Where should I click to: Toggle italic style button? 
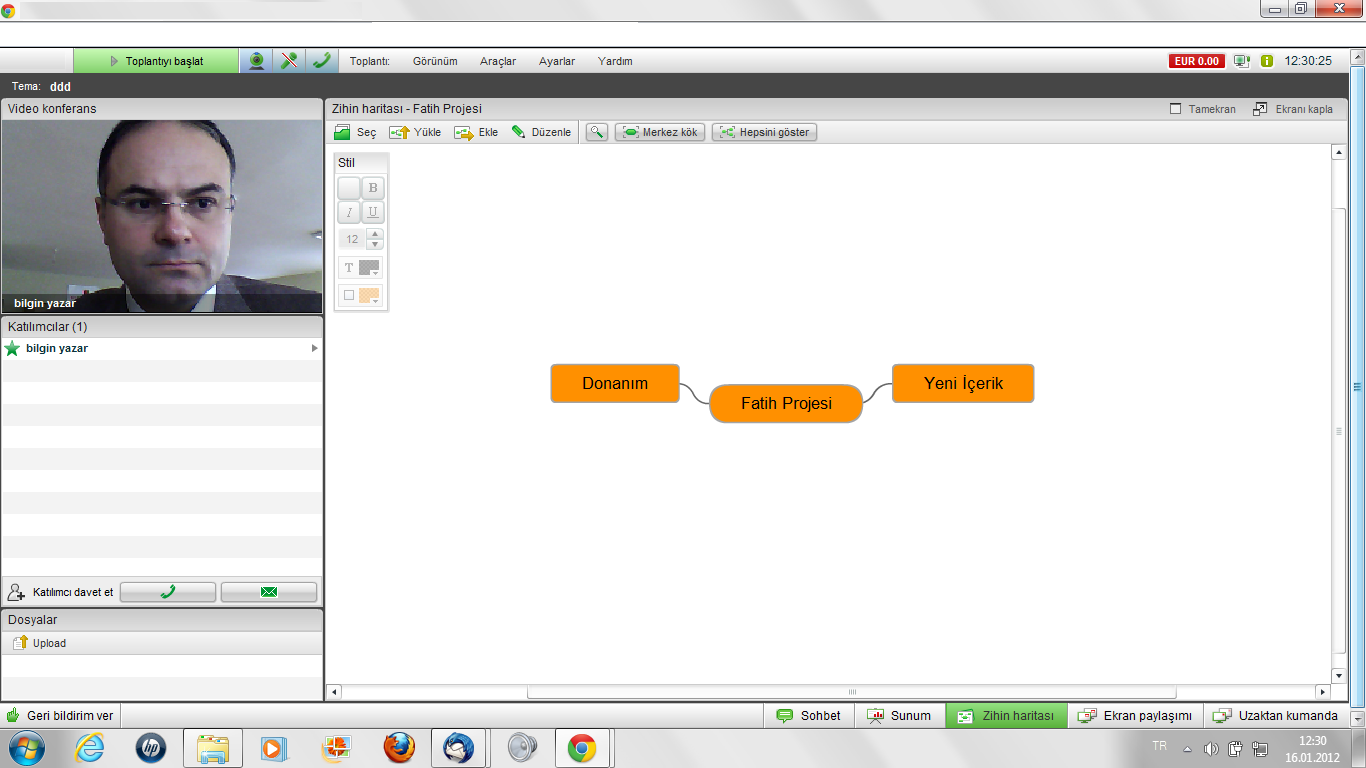point(349,212)
